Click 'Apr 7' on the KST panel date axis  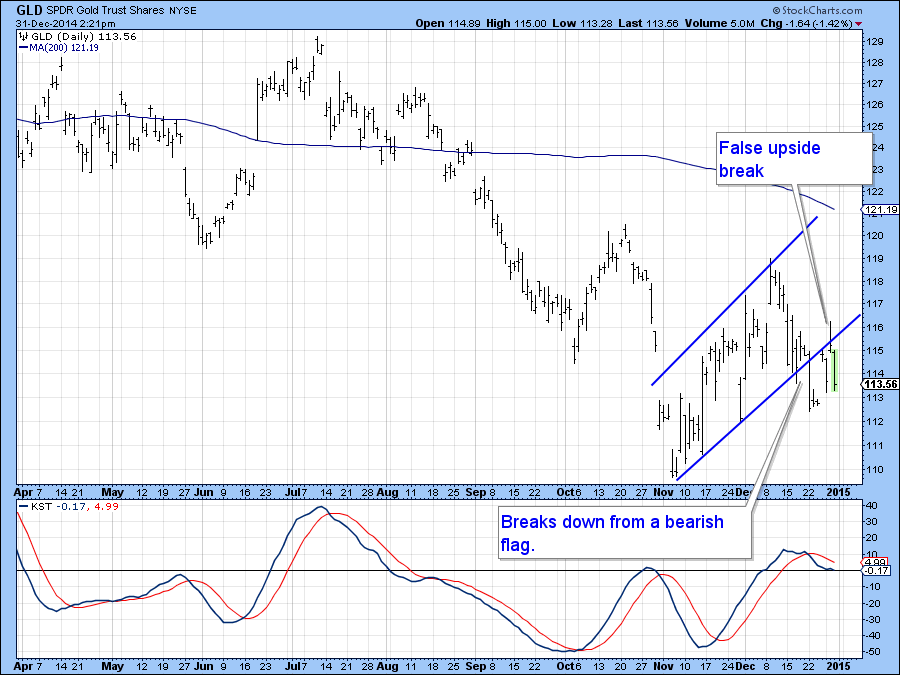[28, 666]
